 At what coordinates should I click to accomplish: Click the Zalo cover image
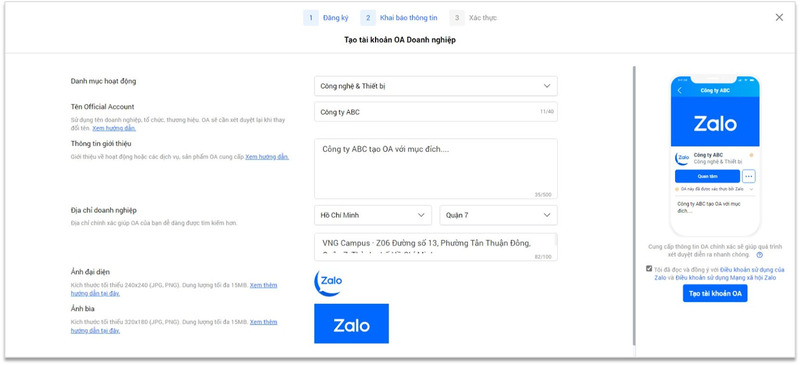pyautogui.click(x=351, y=324)
